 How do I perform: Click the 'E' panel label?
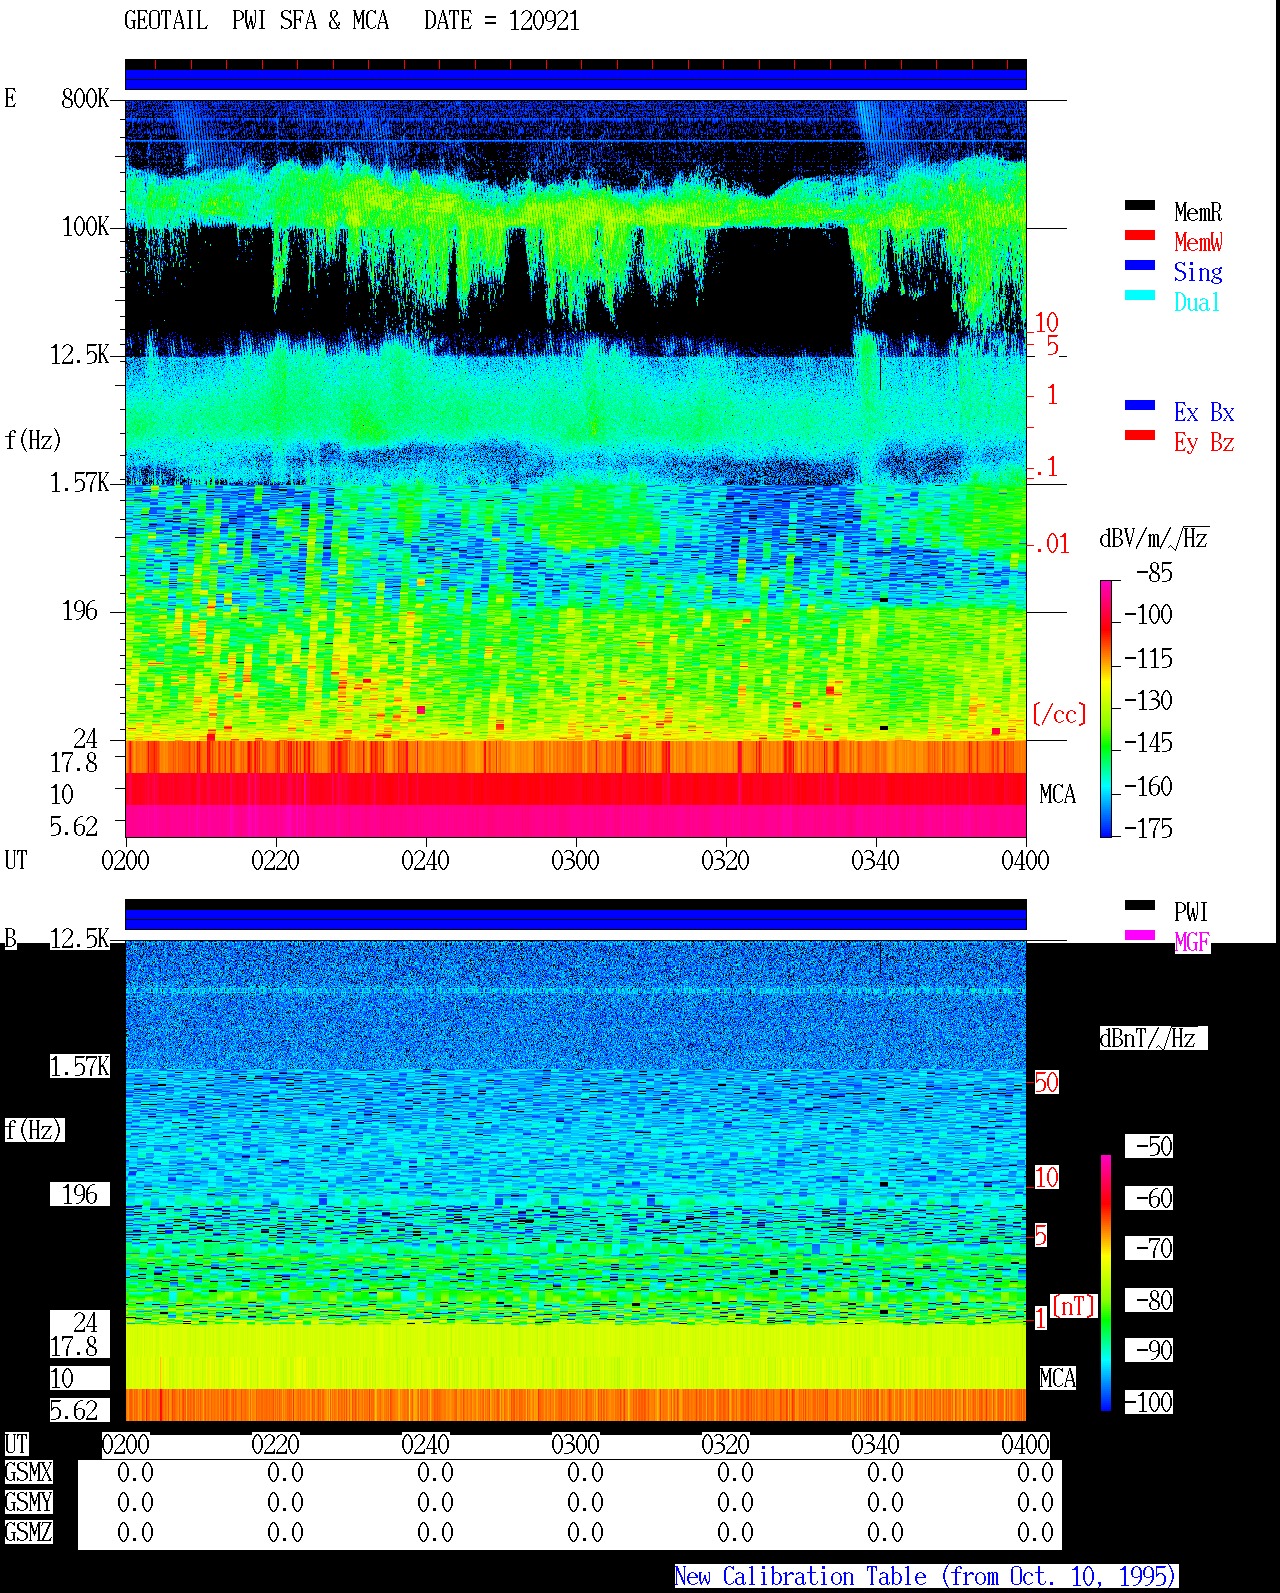(x=11, y=98)
